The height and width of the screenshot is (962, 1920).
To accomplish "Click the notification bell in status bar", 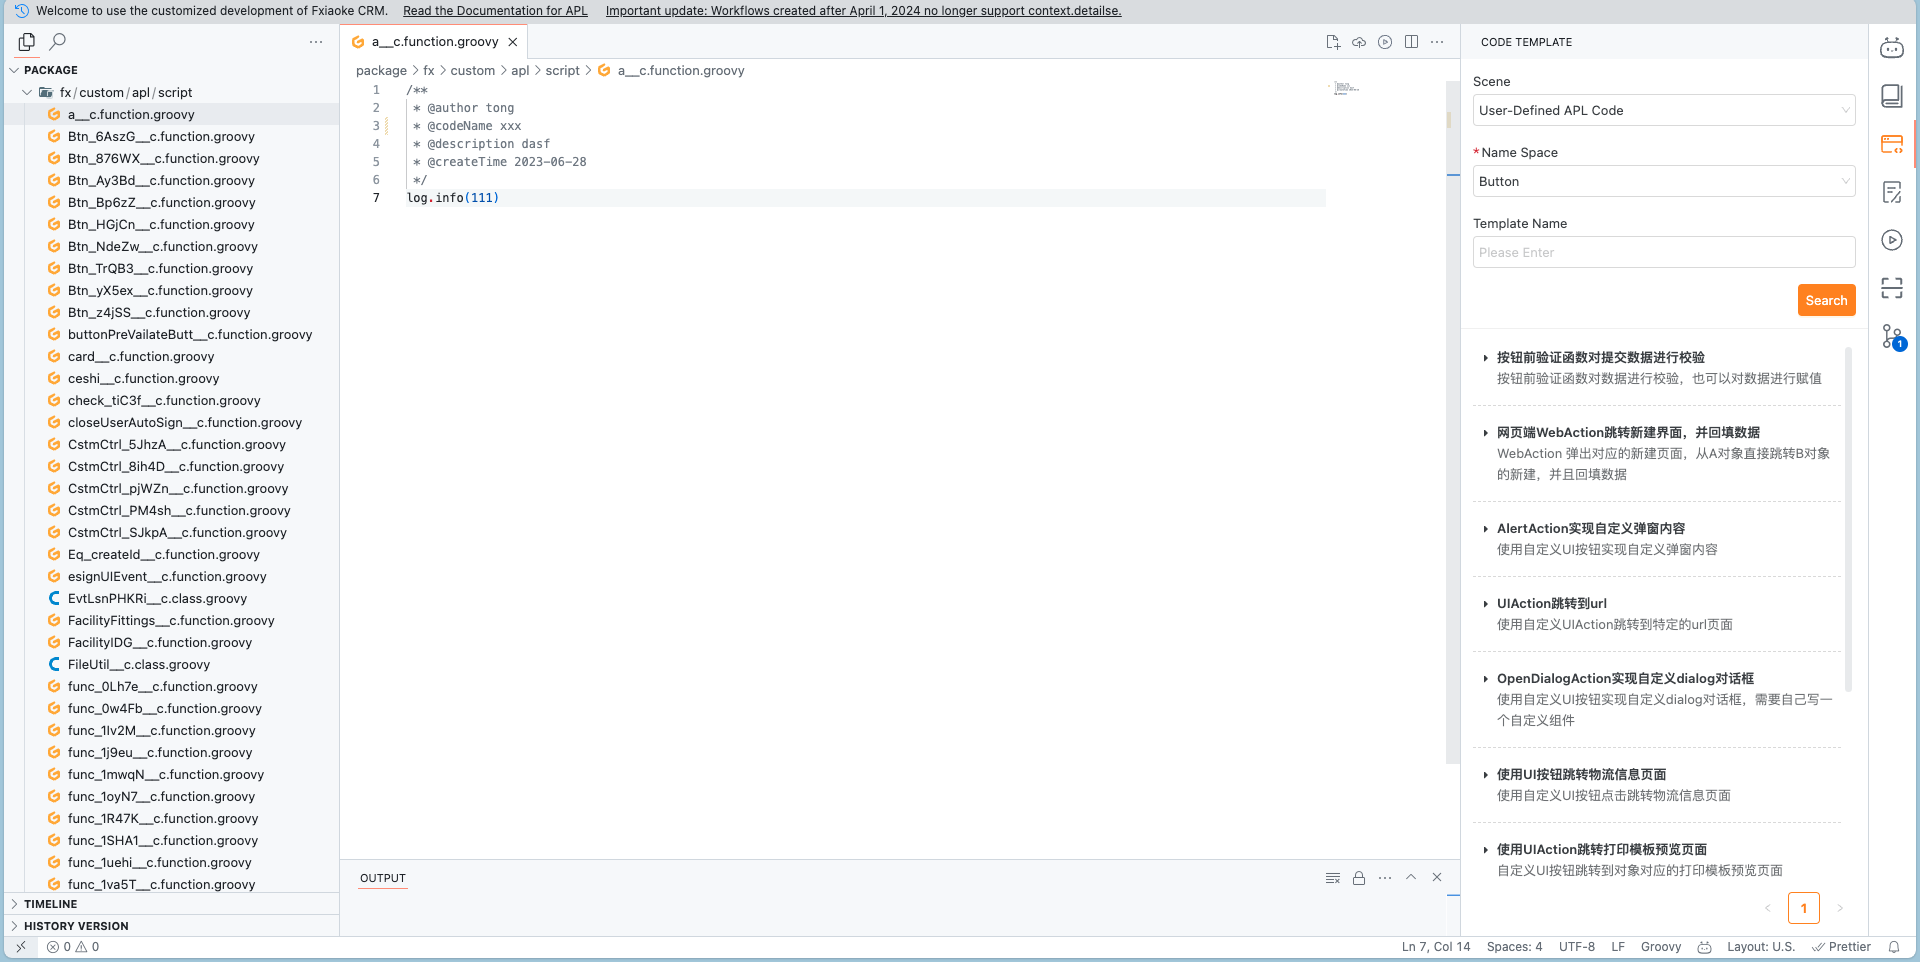I will 1894,947.
